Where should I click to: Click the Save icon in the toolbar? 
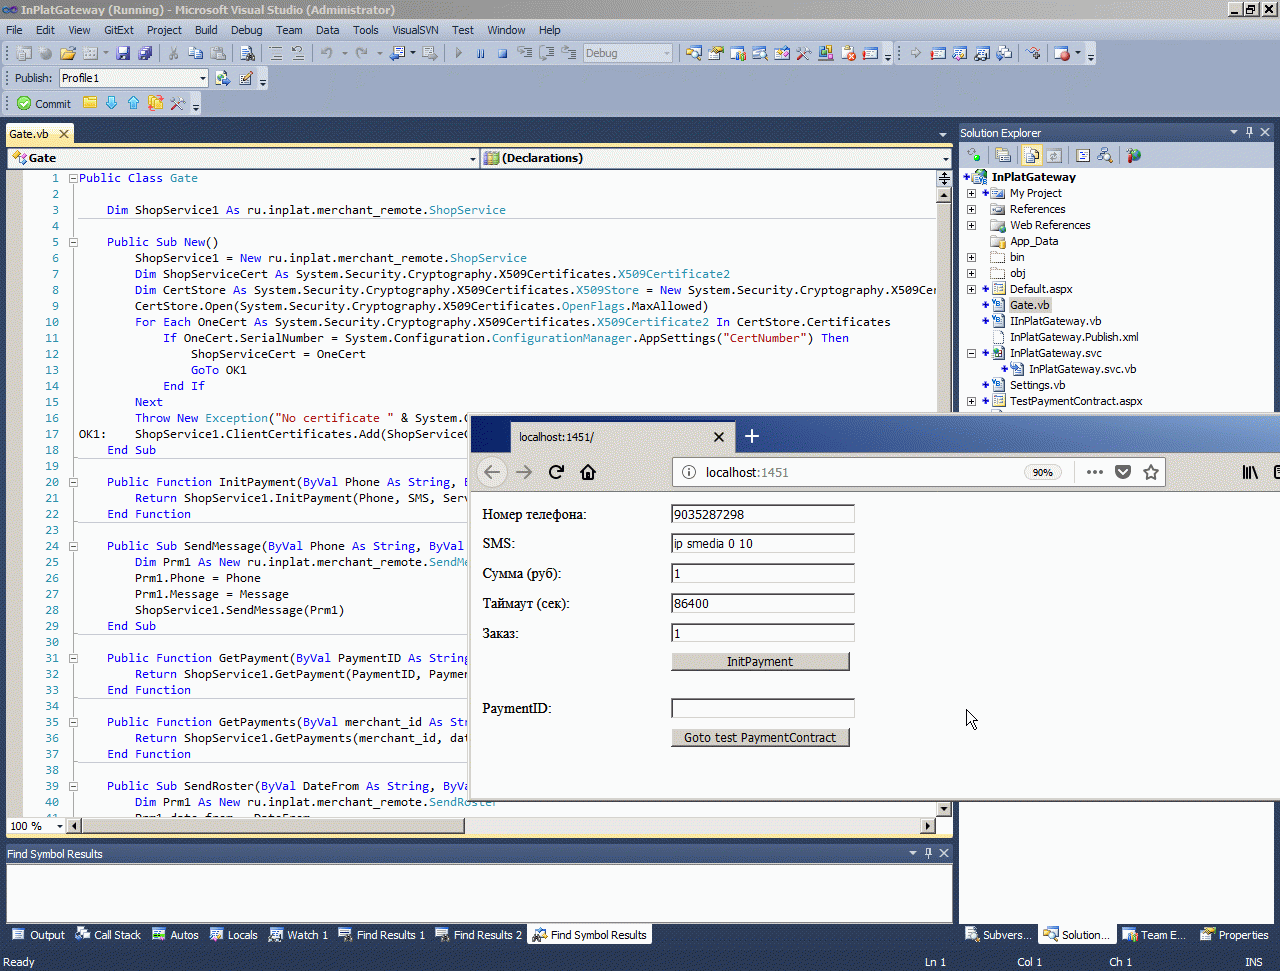[x=123, y=53]
